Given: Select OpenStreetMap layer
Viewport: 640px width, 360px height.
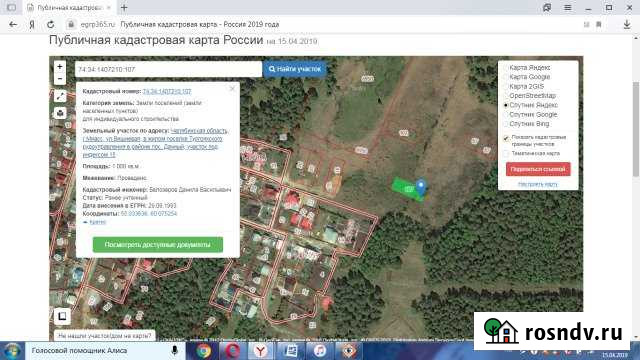Looking at the screenshot, I should coord(532,96).
